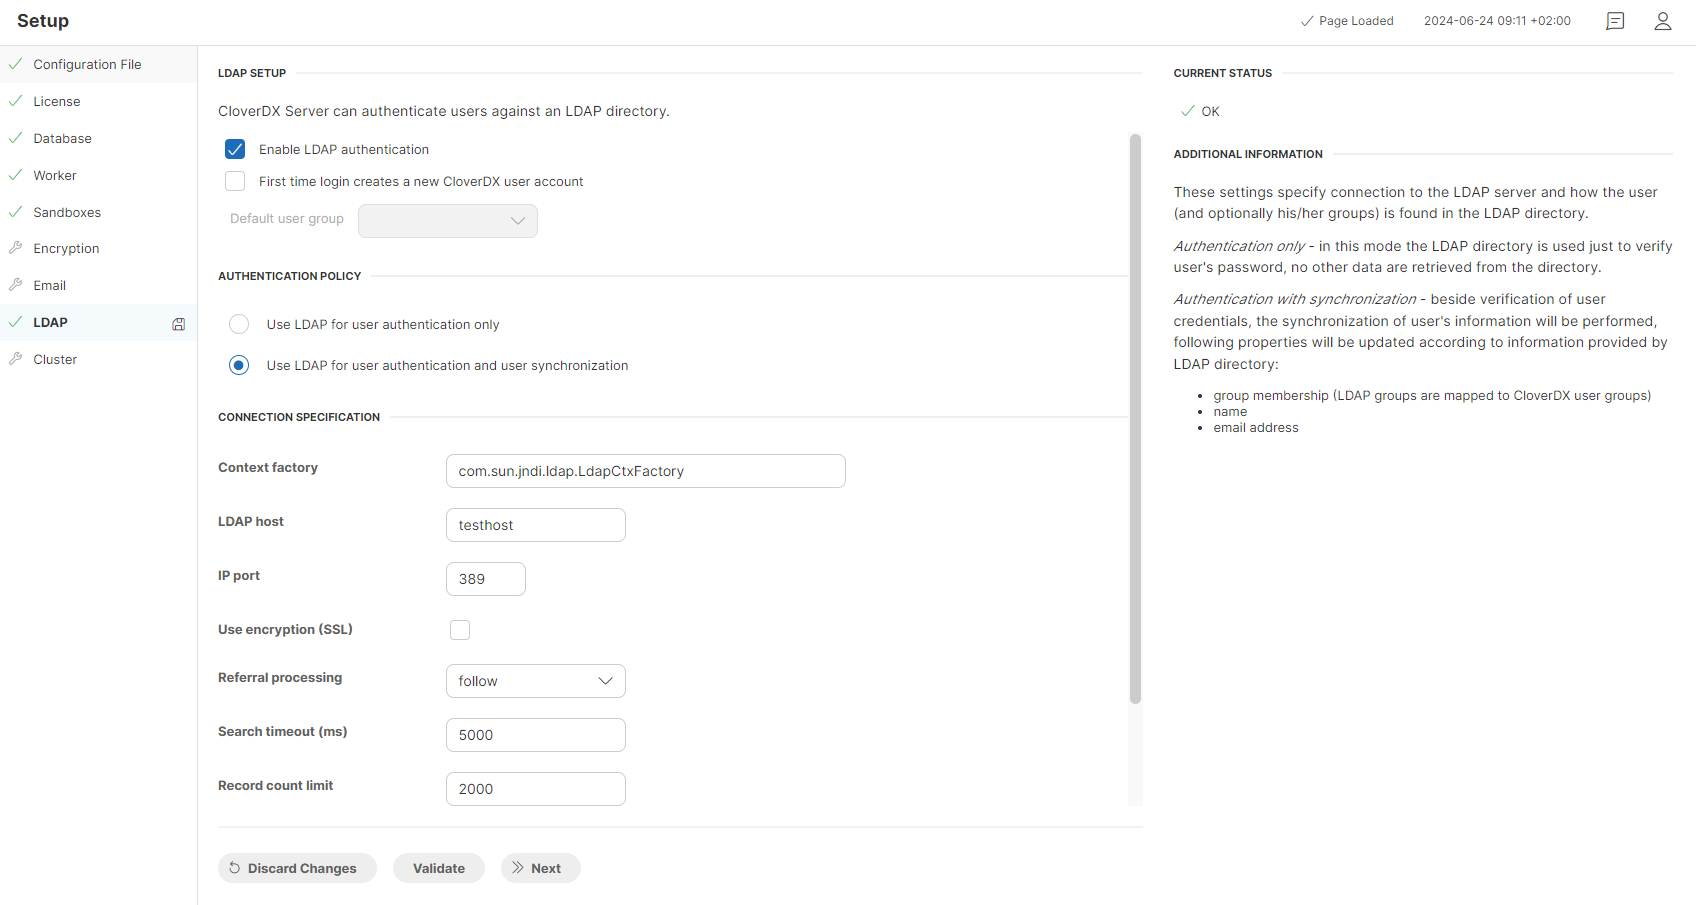The image size is (1696, 905).
Task: Click inside the IP port field
Action: [x=485, y=578]
